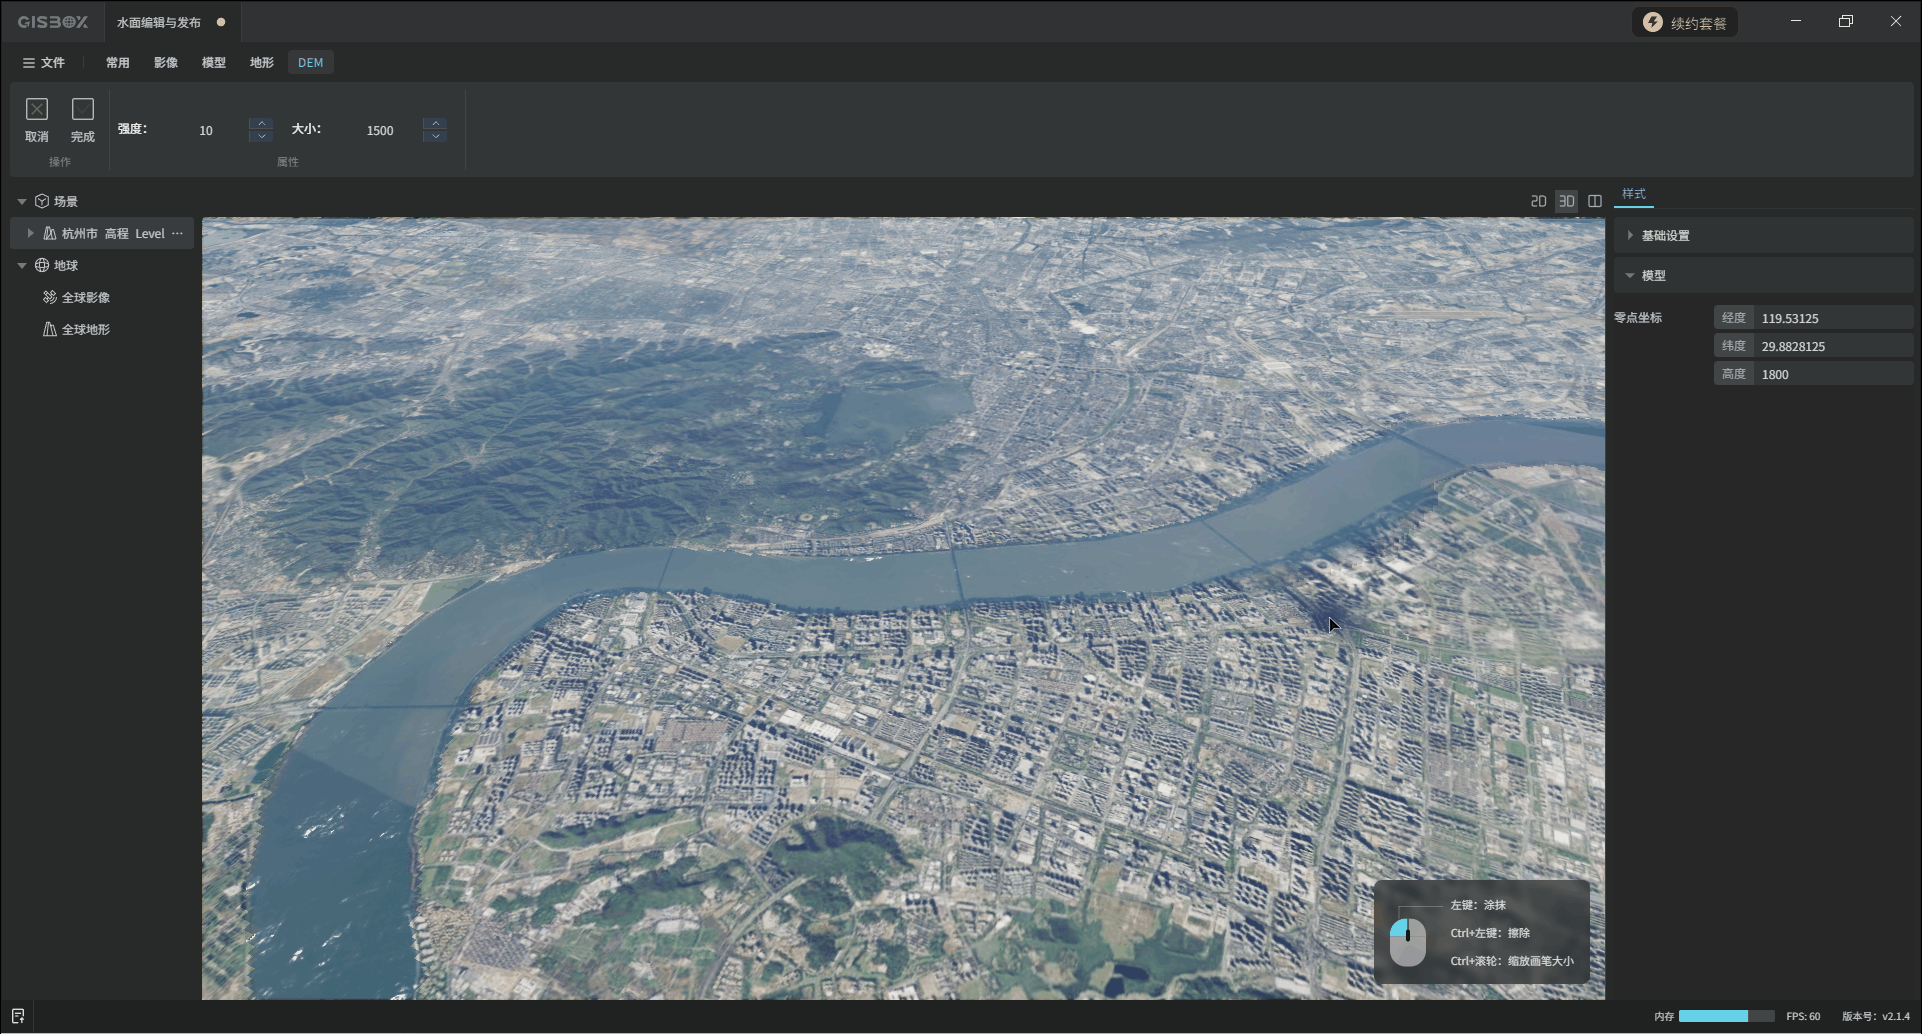Click the Cancel (取消) icon
Viewport: 1922px width, 1034px height.
coord(37,109)
